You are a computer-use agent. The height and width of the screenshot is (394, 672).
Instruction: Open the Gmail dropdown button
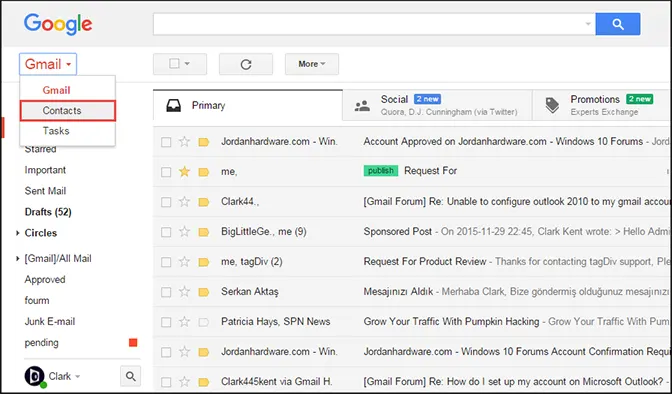click(48, 64)
